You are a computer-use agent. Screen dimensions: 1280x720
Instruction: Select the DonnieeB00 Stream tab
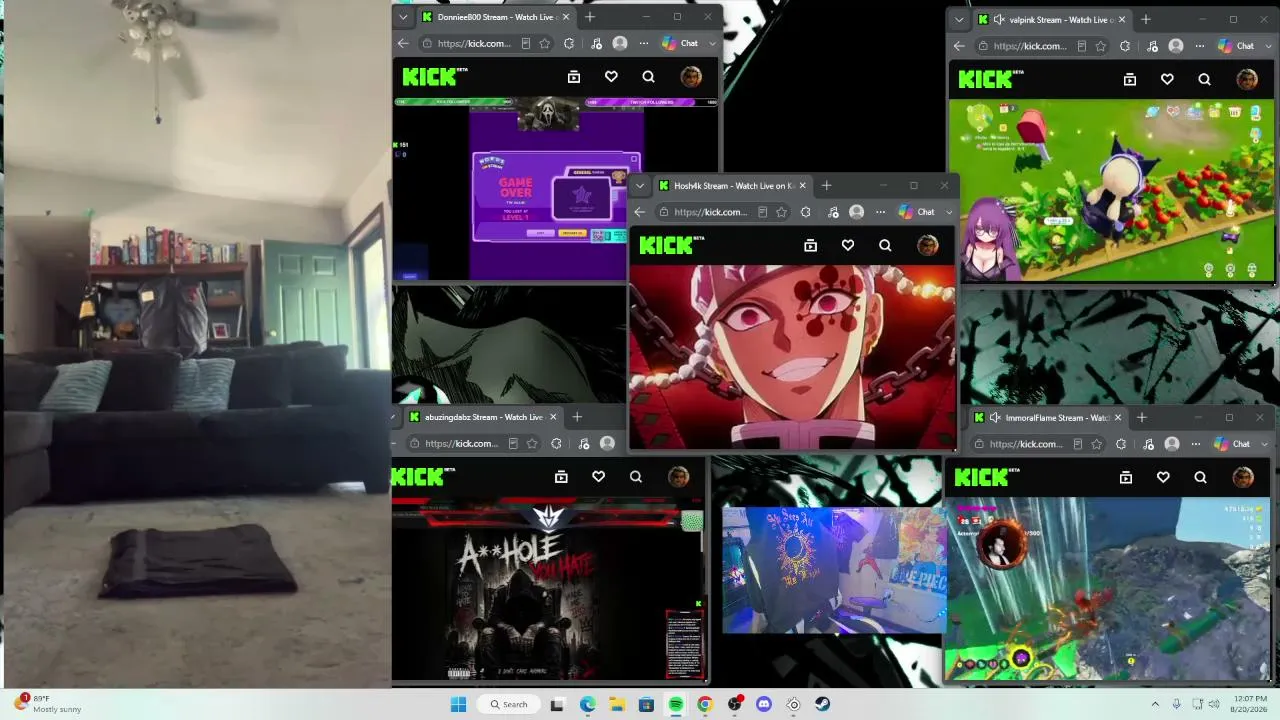495,17
